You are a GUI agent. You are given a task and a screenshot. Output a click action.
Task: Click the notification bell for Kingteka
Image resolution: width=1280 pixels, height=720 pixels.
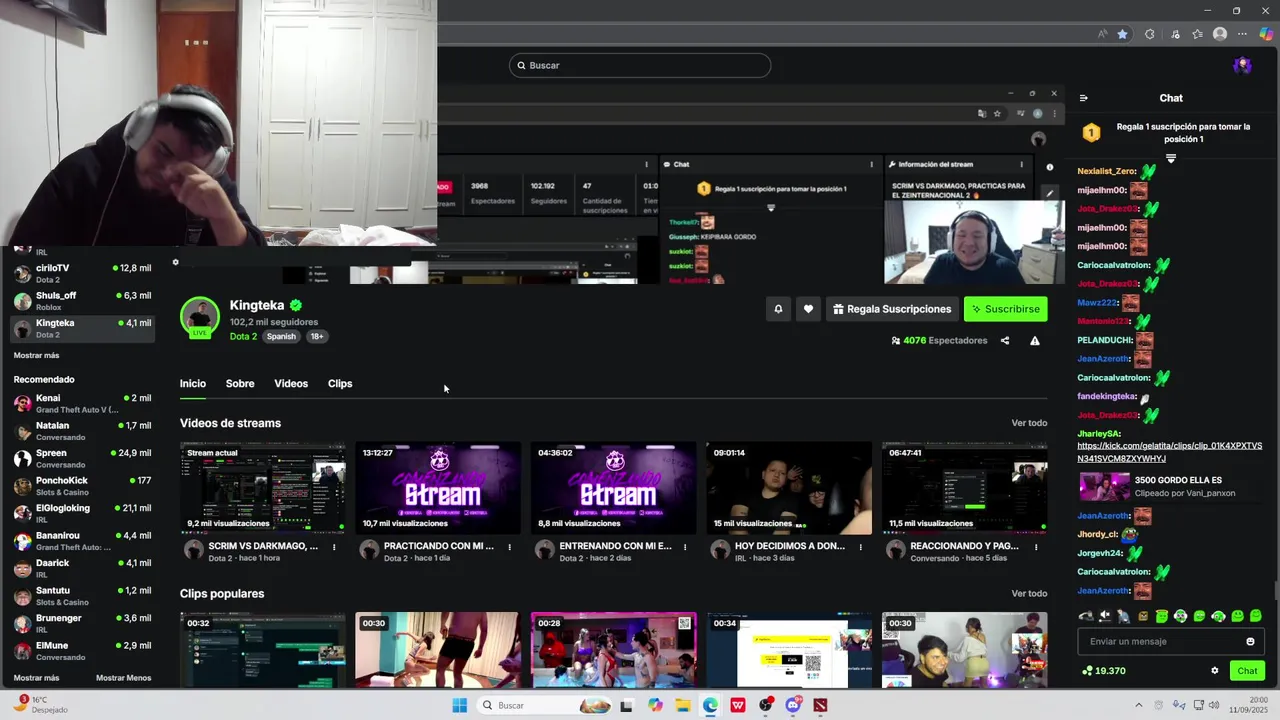pos(778,309)
